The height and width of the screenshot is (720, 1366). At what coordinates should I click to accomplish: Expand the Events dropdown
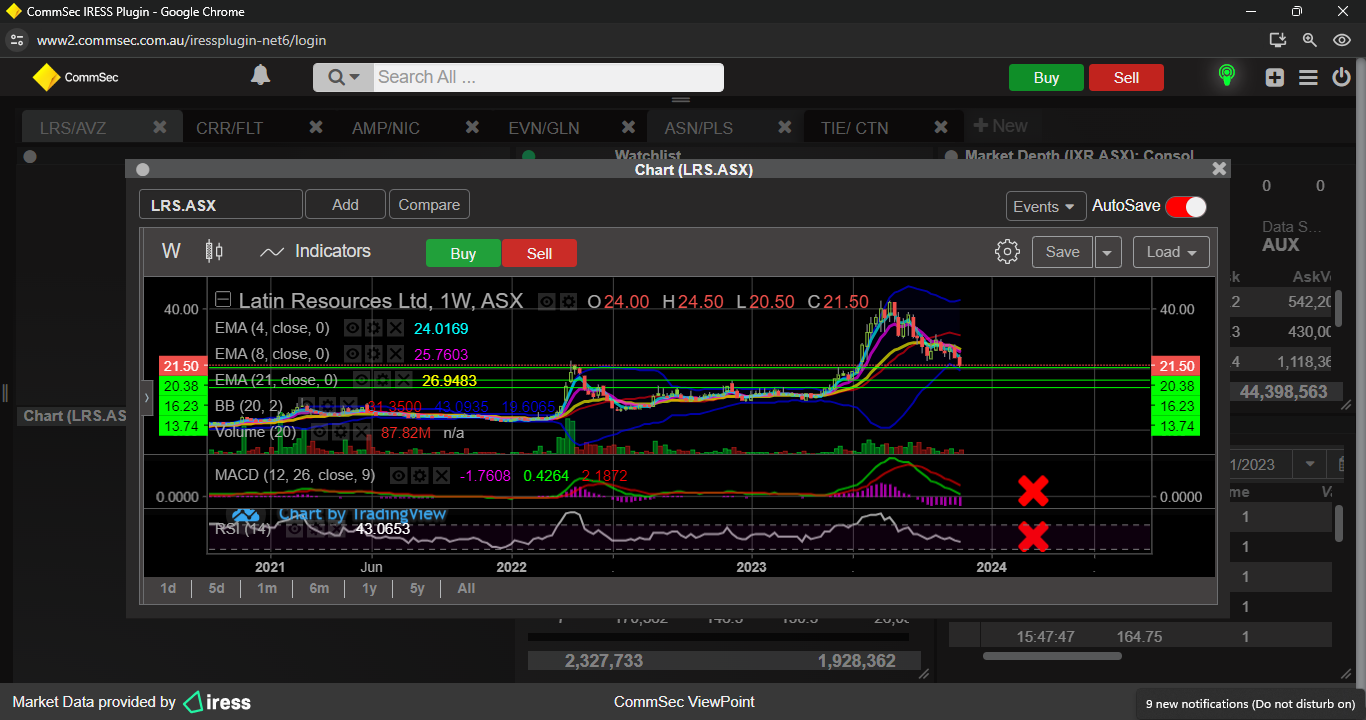coord(1046,206)
